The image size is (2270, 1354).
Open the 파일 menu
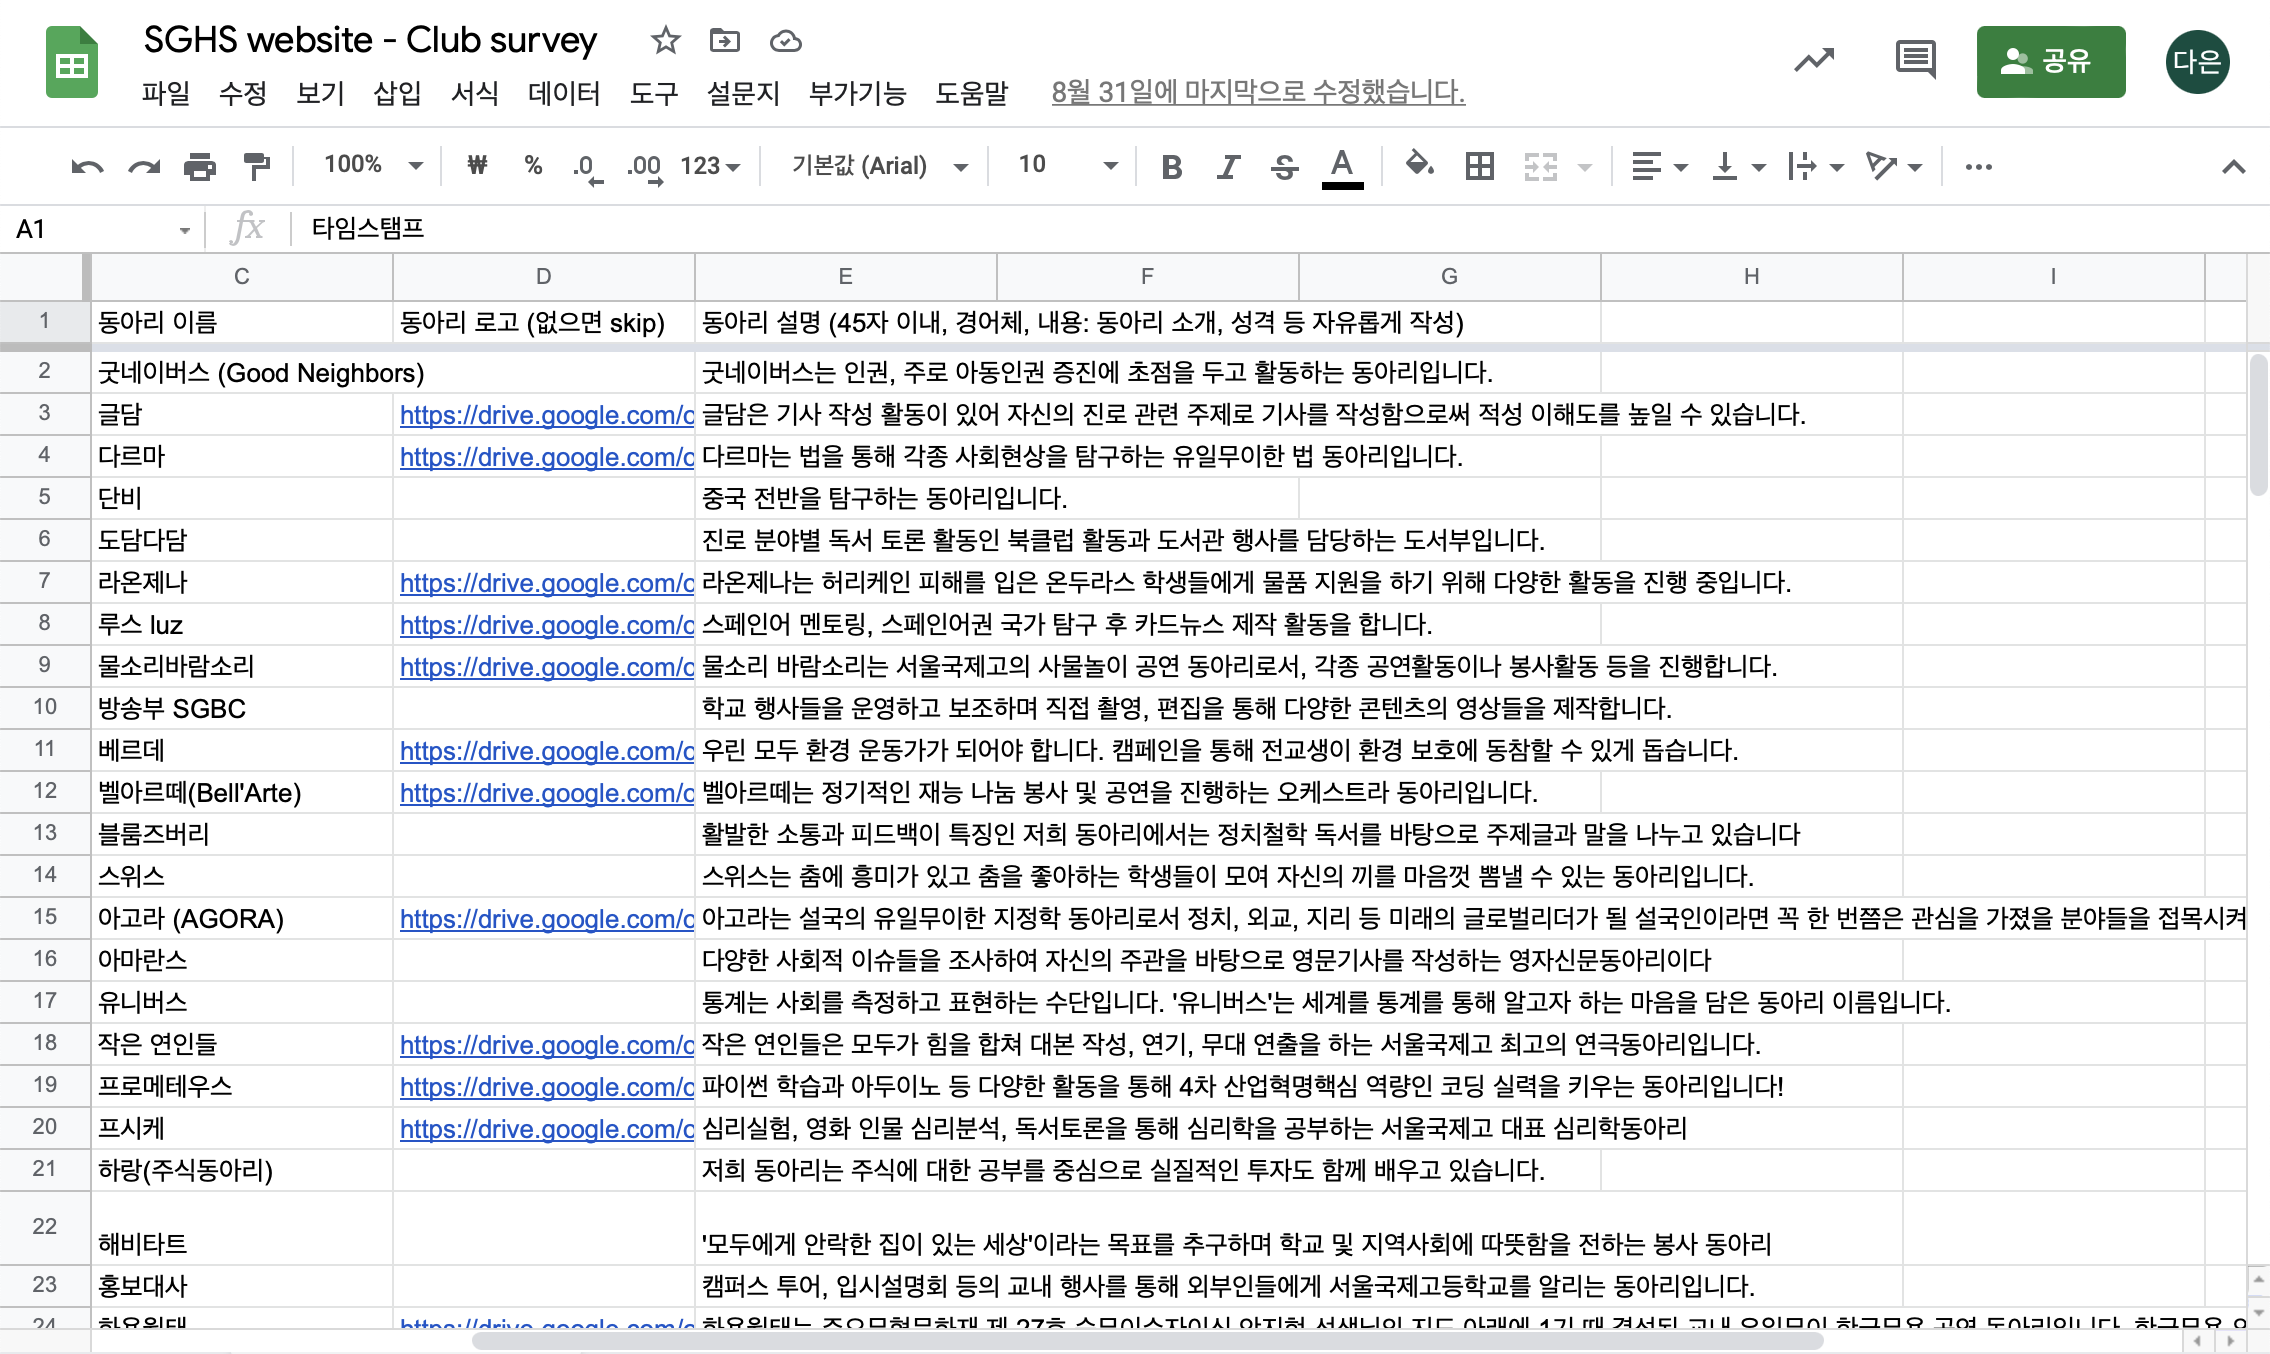166,93
